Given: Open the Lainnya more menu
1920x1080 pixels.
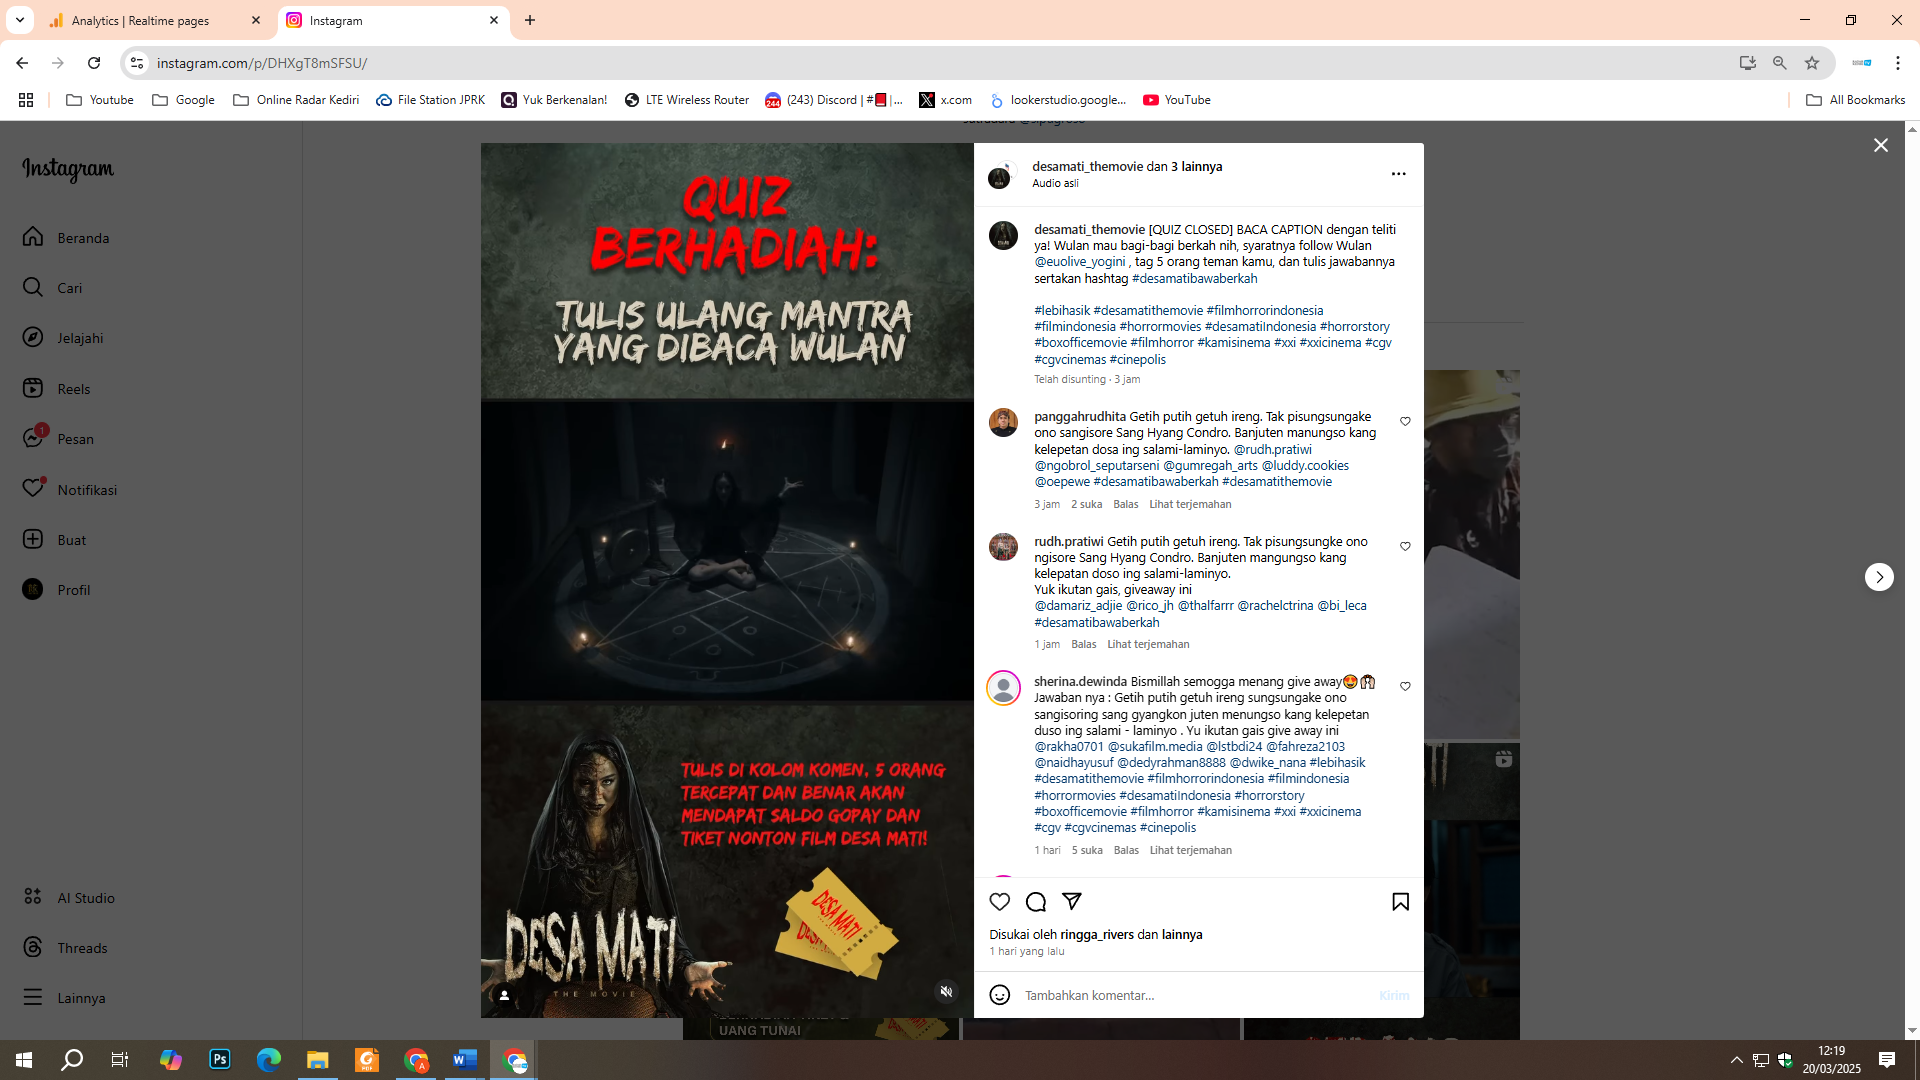Looking at the screenshot, I should [x=64, y=997].
